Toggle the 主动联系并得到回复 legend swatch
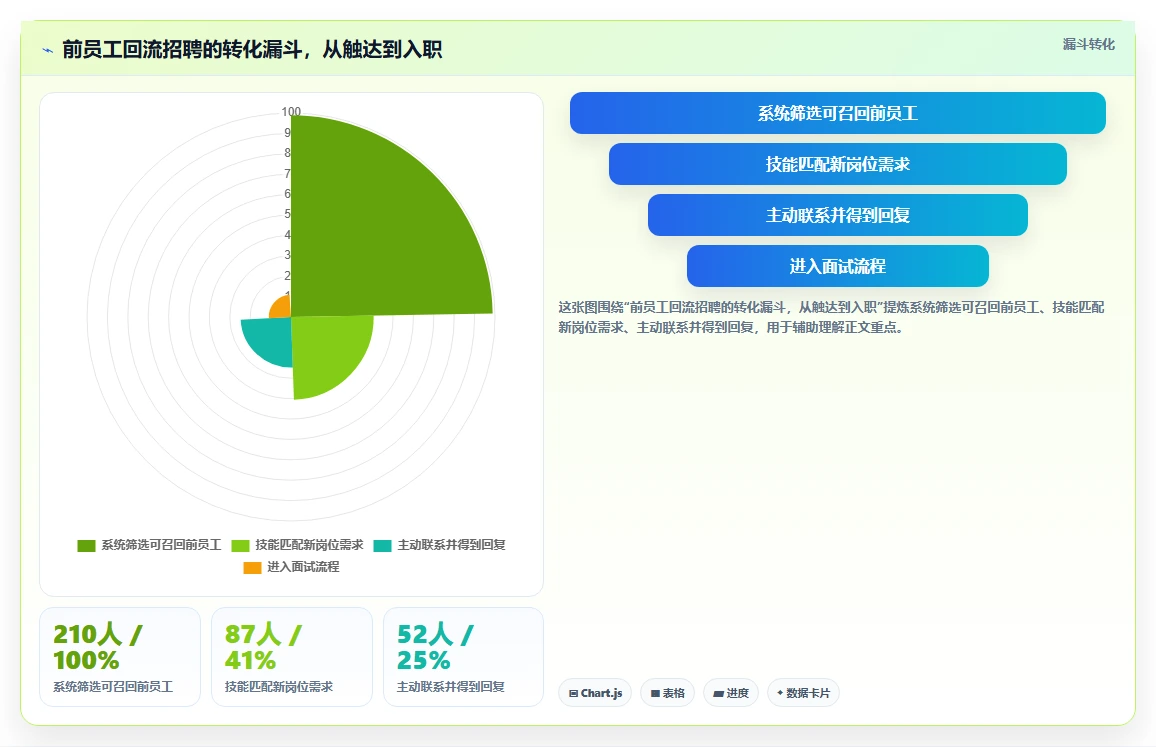 pyautogui.click(x=383, y=546)
